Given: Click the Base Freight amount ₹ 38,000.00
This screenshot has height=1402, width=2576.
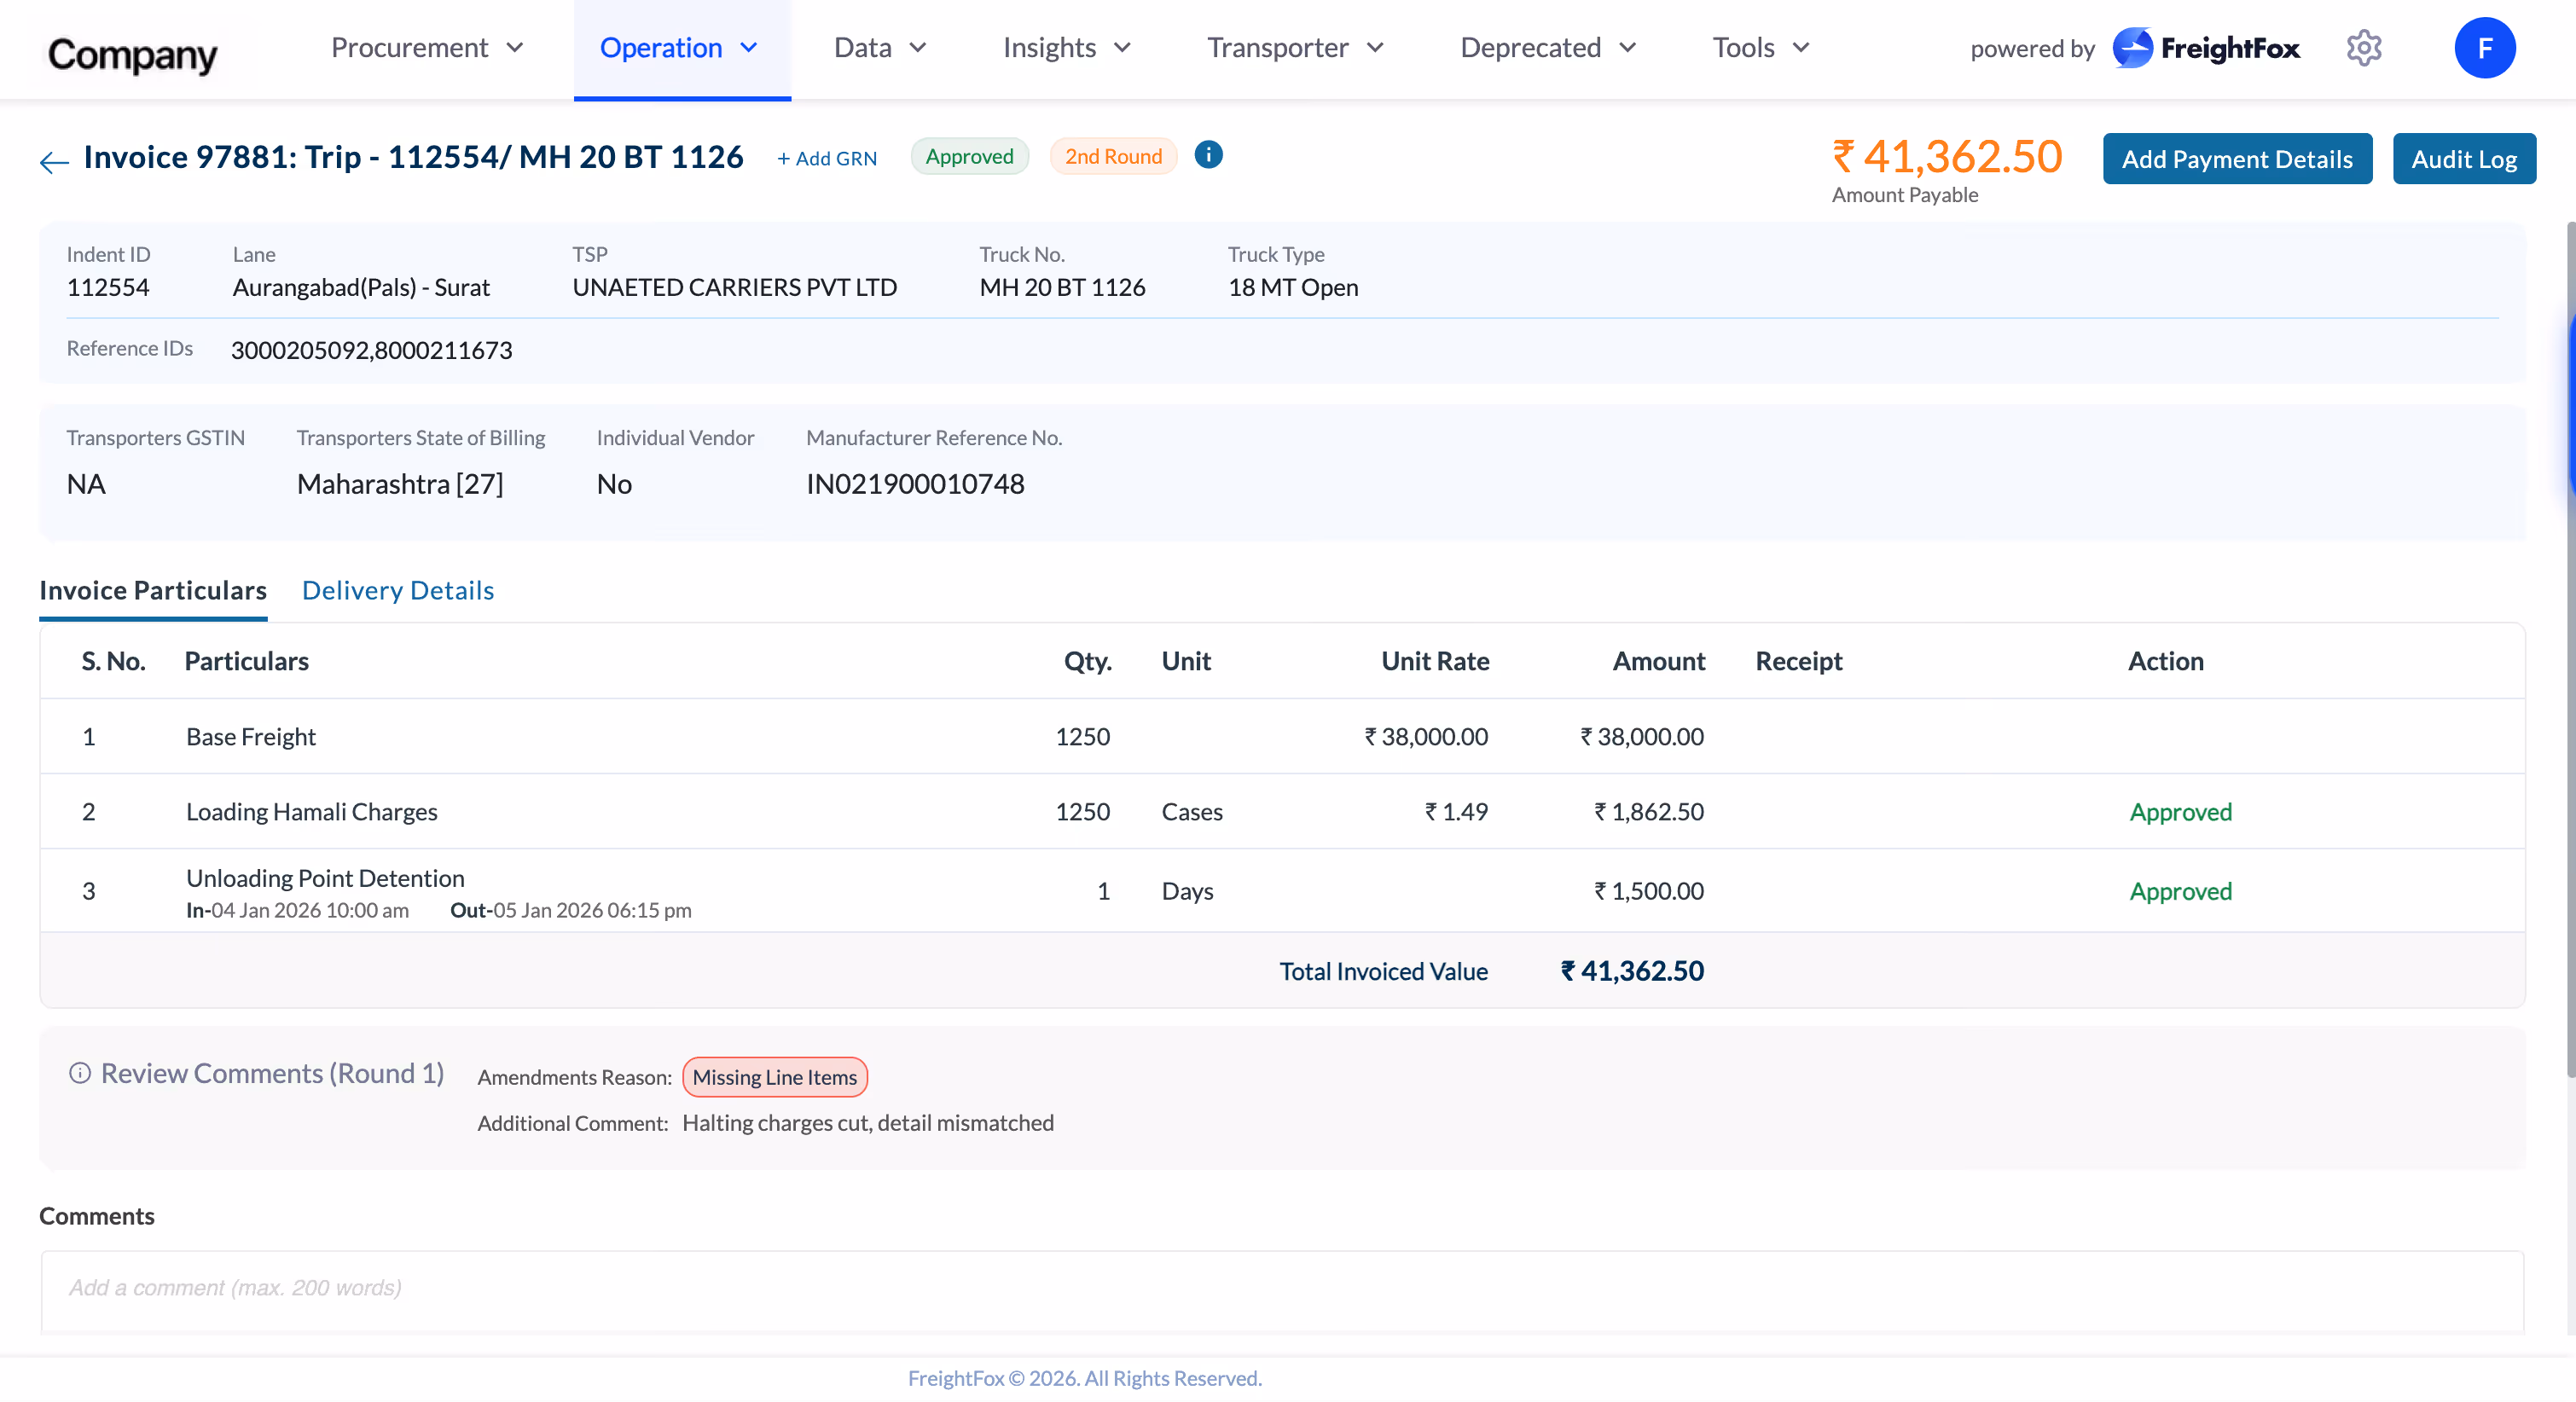Looking at the screenshot, I should (1641, 736).
